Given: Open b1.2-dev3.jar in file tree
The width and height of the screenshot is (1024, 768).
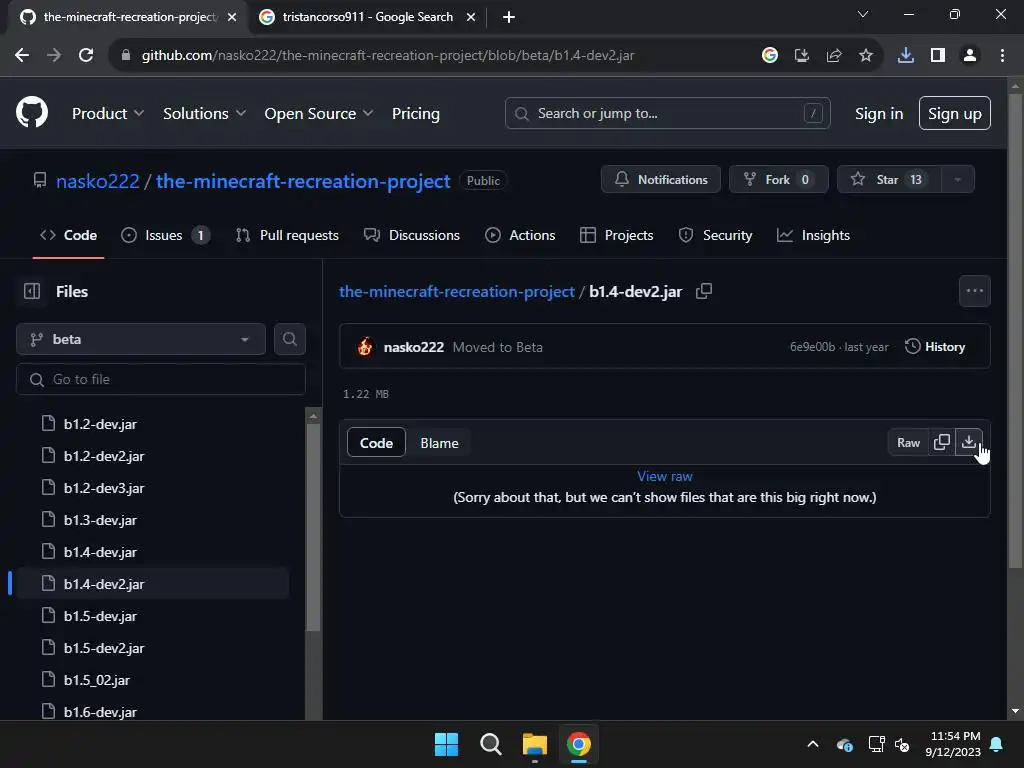Looking at the screenshot, I should pos(153,488).
